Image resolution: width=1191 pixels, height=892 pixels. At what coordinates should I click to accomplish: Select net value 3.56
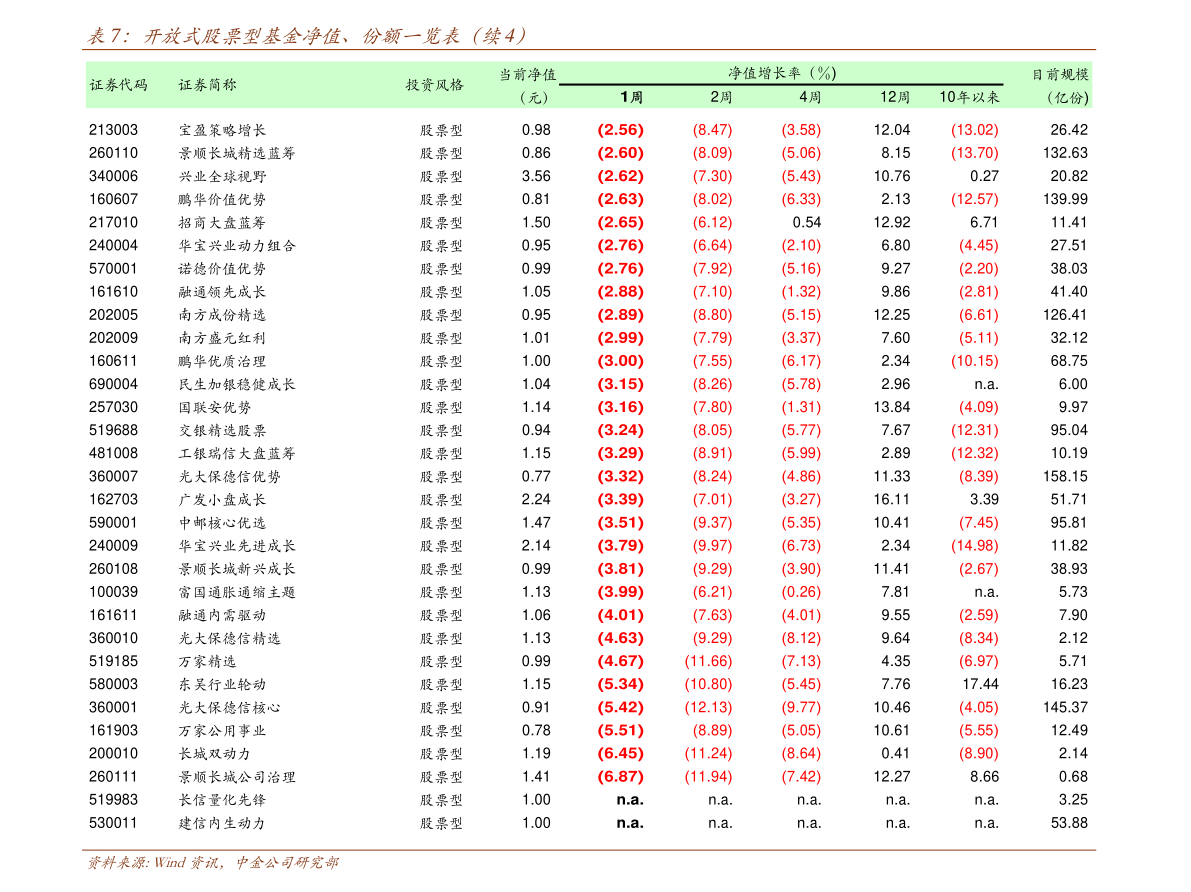tap(536, 176)
